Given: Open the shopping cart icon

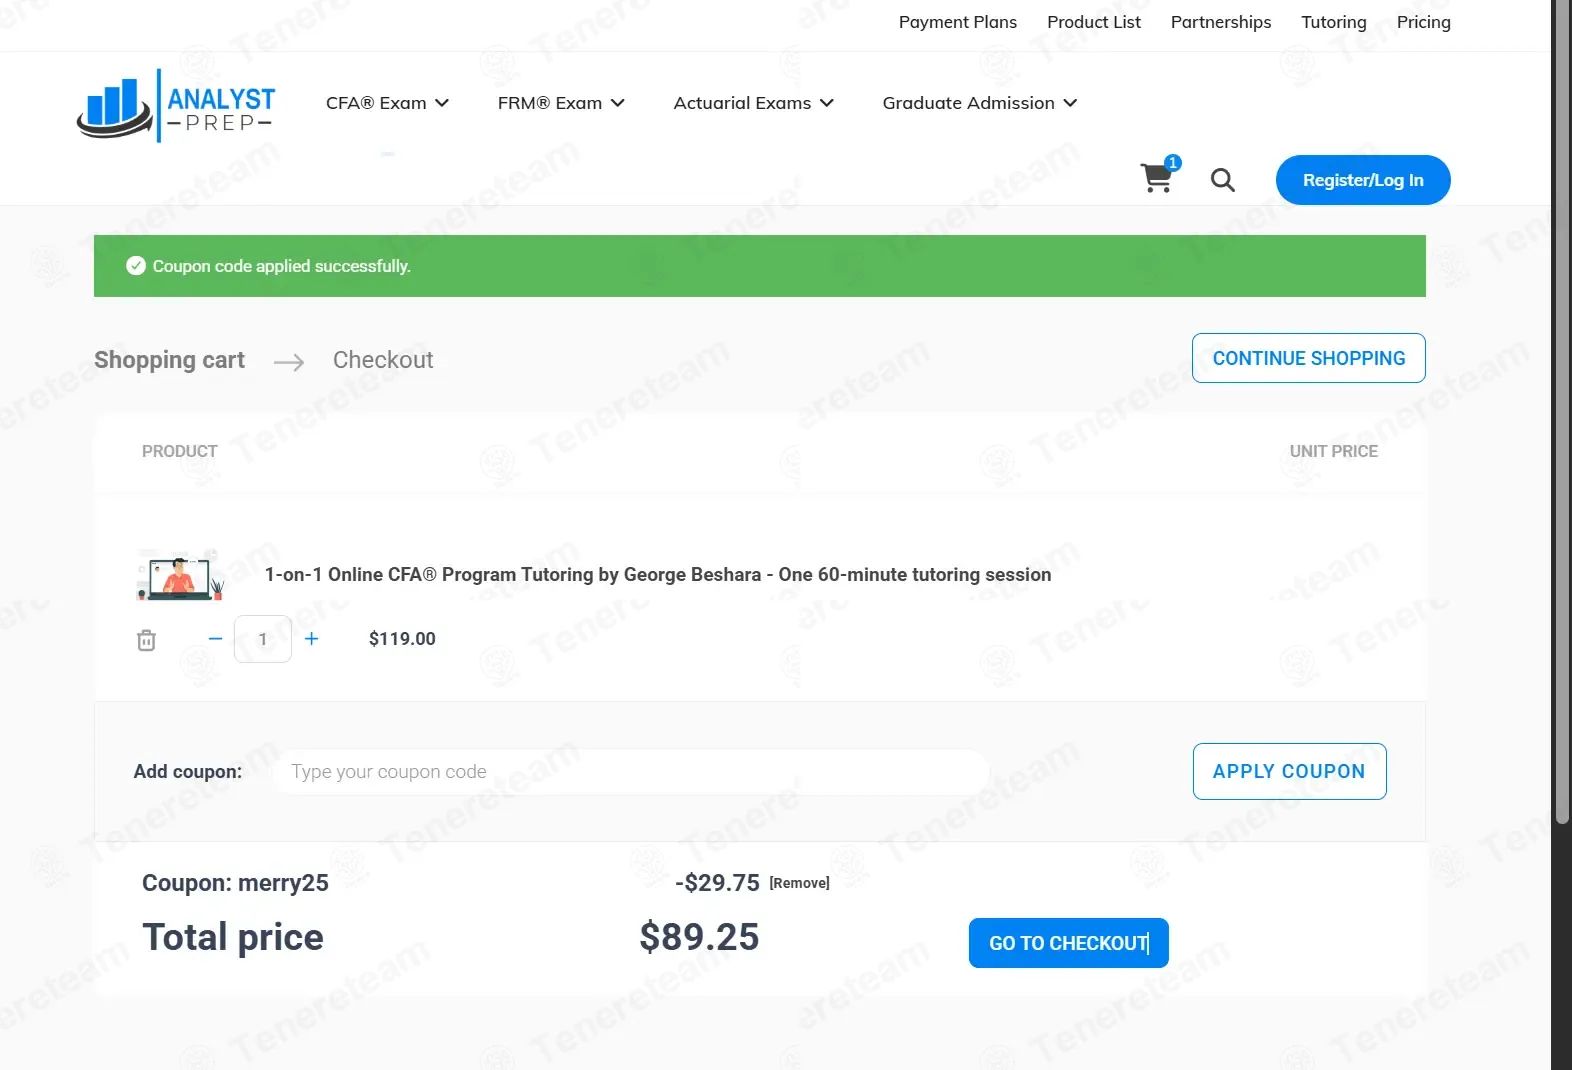Looking at the screenshot, I should click(1159, 176).
